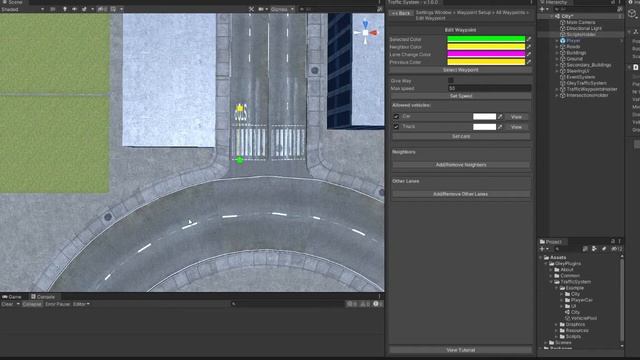This screenshot has width=640, height=360.
Task: Expand the Buildings object in Hierarchy
Action: click(x=557, y=53)
